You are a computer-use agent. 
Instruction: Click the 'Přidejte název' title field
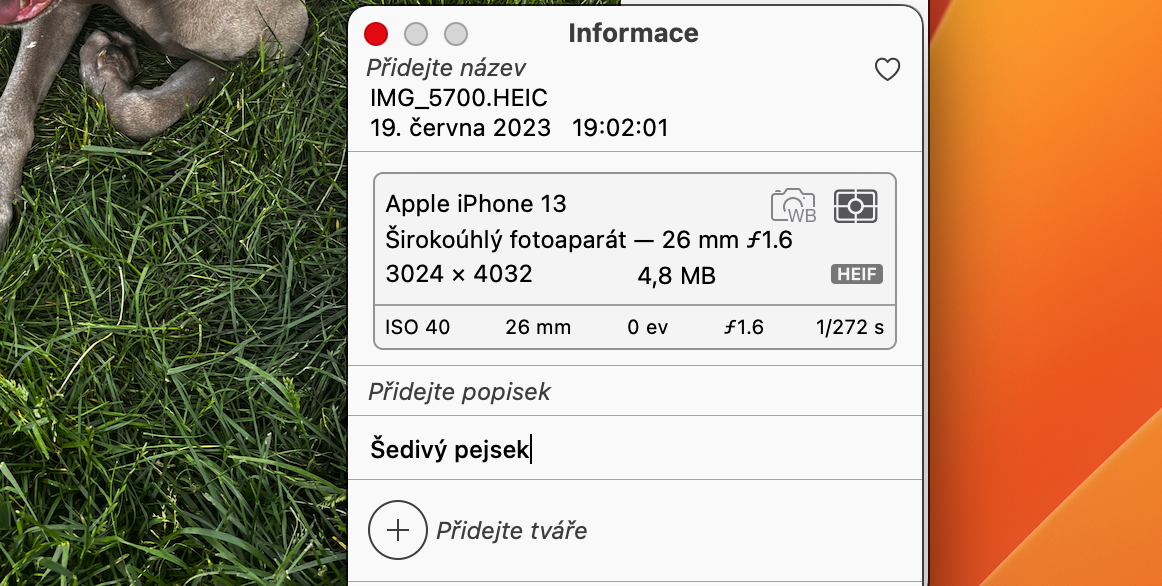[x=446, y=68]
